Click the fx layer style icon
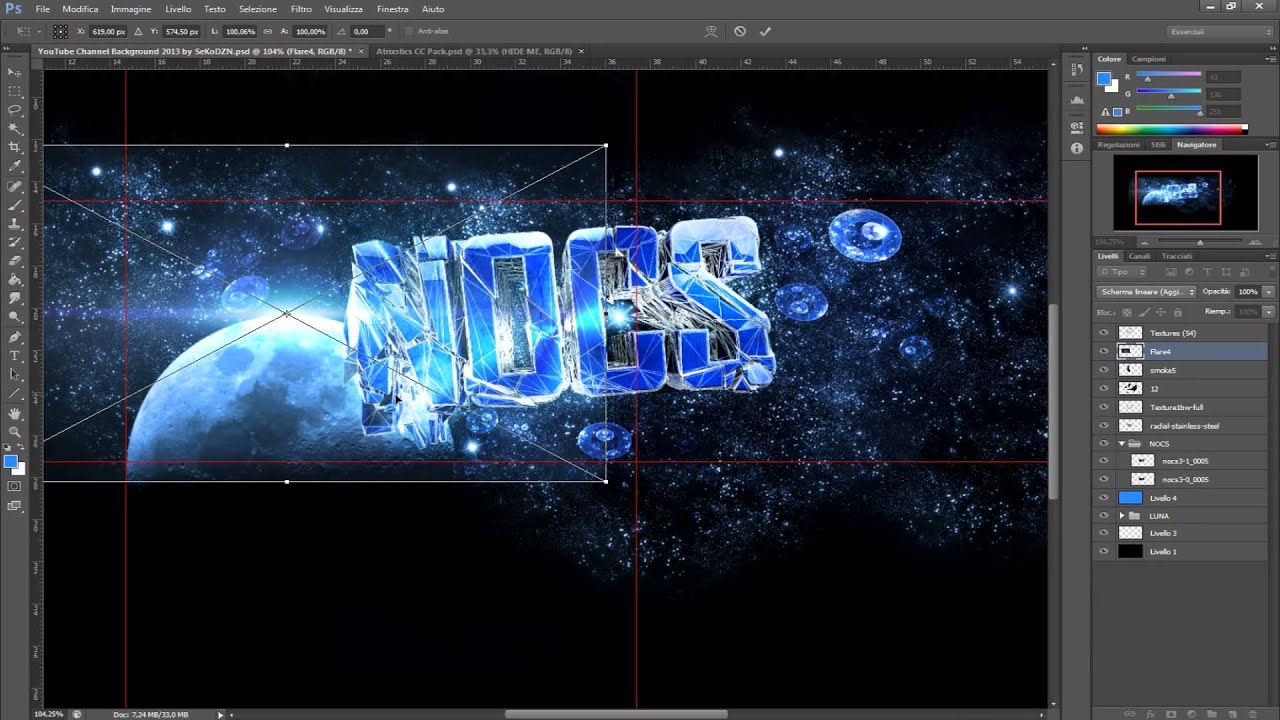This screenshot has height=720, width=1280. click(1152, 713)
